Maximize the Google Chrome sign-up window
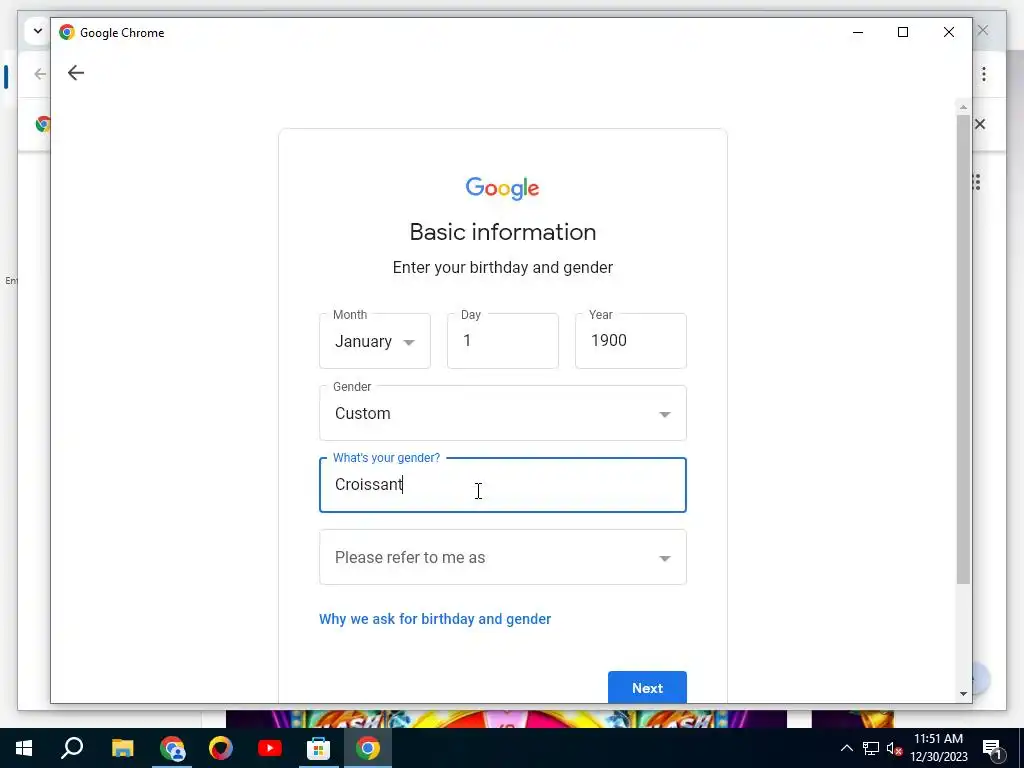Image resolution: width=1024 pixels, height=768 pixels. [x=903, y=32]
